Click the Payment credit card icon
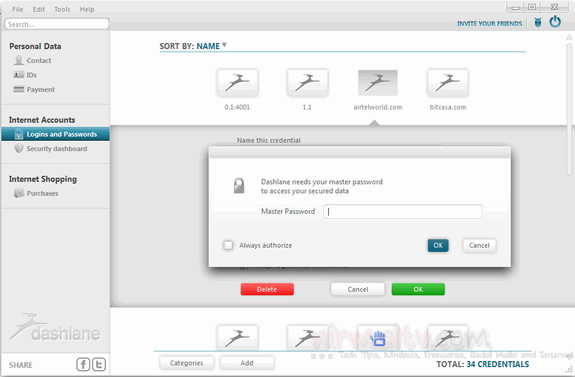 [18, 89]
